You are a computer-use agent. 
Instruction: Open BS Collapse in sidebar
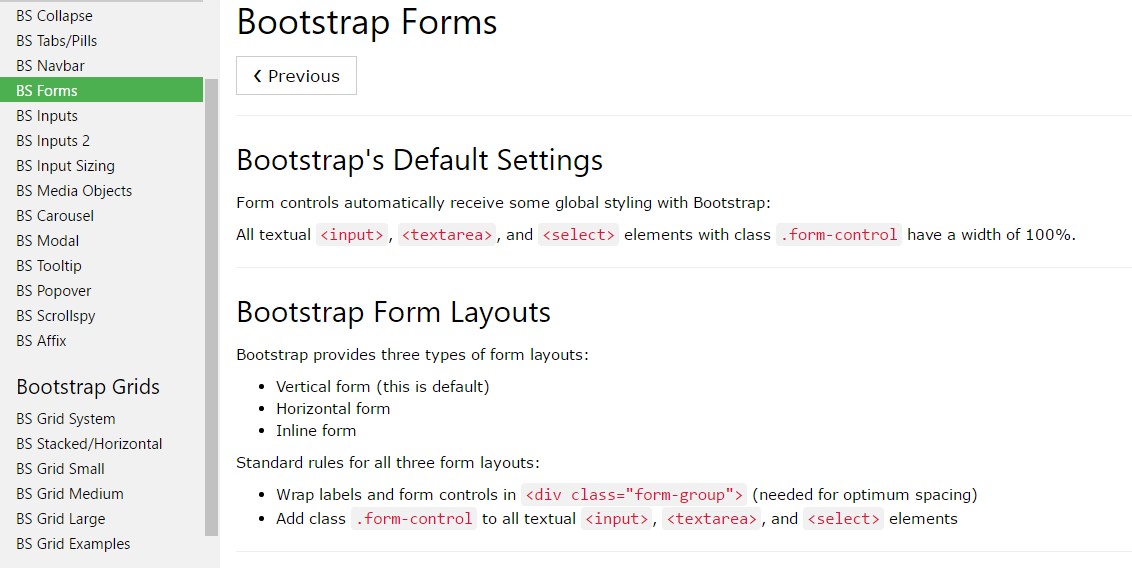(54, 16)
